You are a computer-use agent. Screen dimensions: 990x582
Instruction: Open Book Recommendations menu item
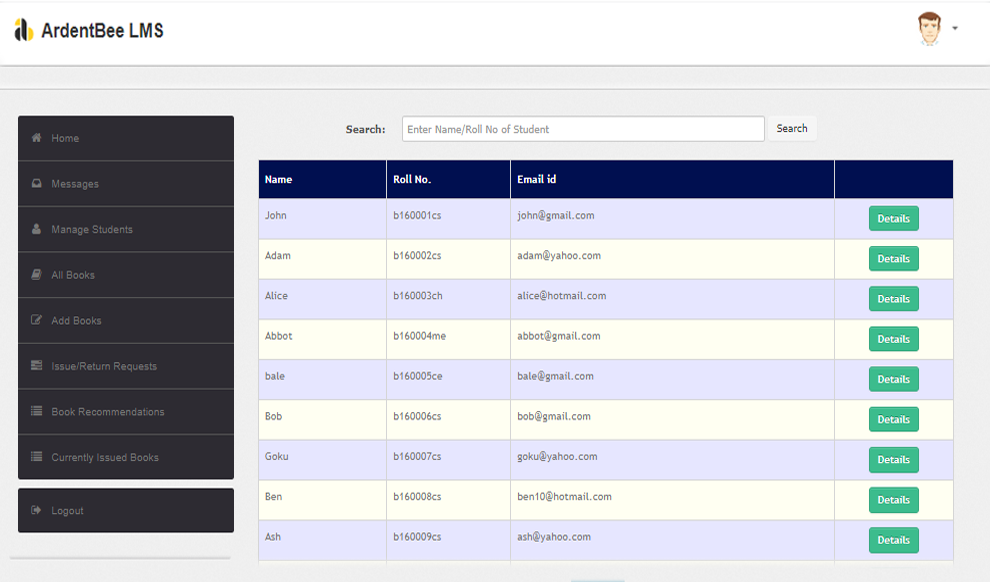[107, 412]
